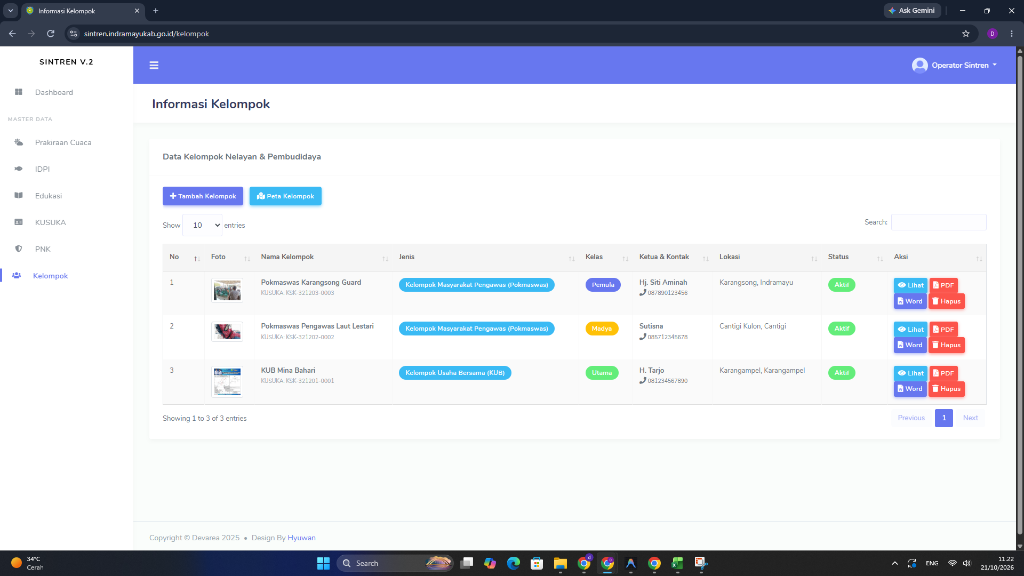
Task: Open the Peta Kelompok map button
Action: 285,196
